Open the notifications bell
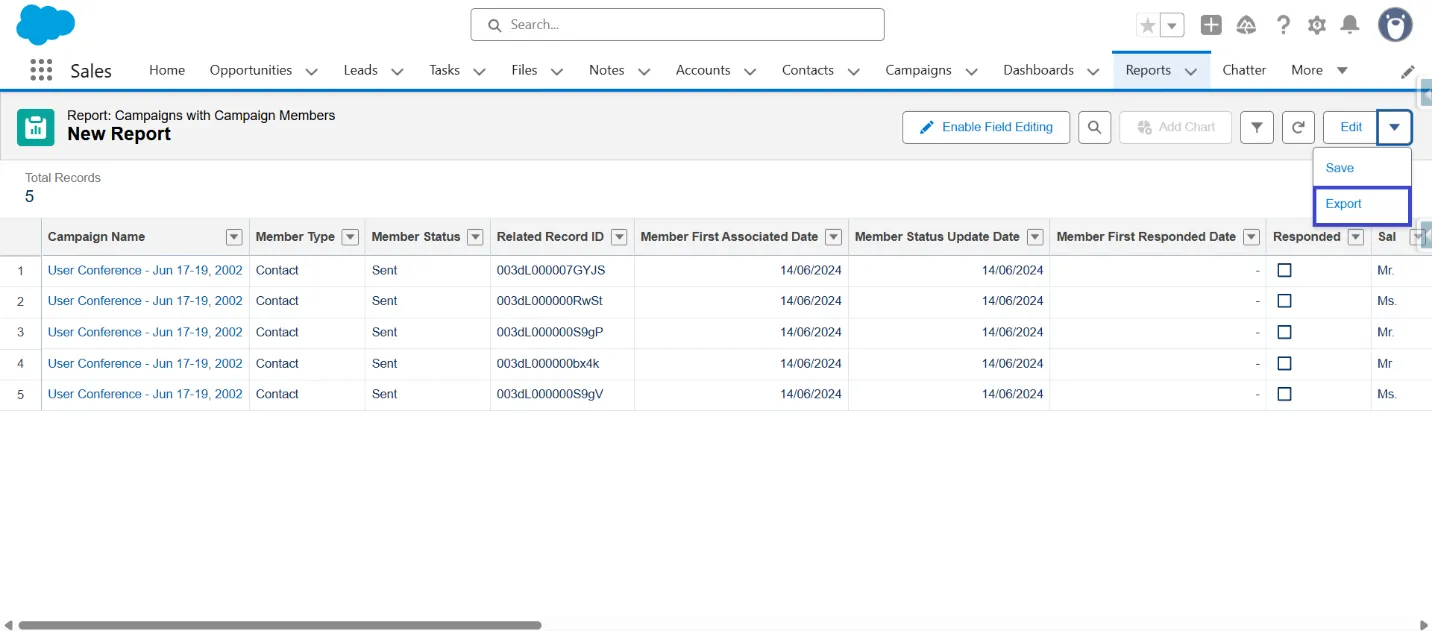 click(1350, 25)
